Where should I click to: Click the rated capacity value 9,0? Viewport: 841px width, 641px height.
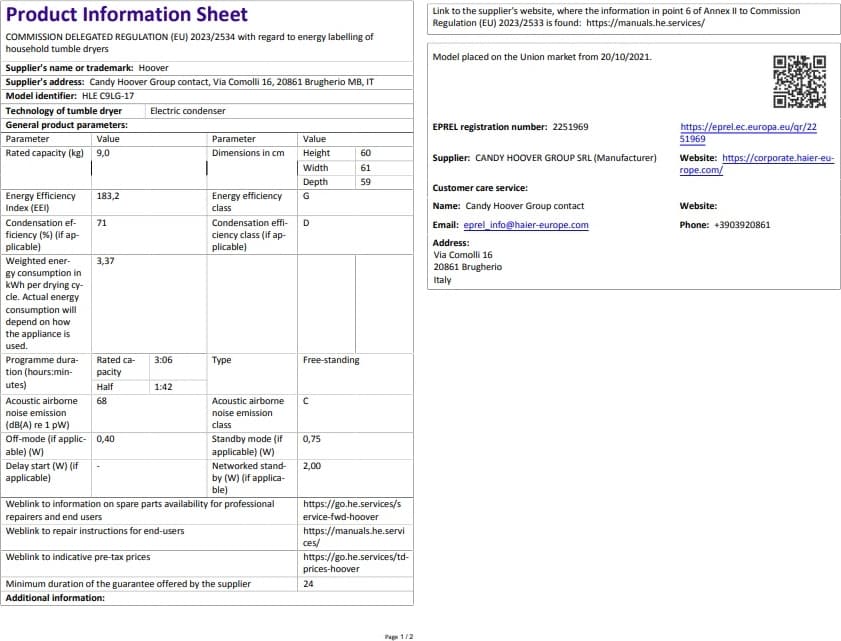click(x=104, y=153)
